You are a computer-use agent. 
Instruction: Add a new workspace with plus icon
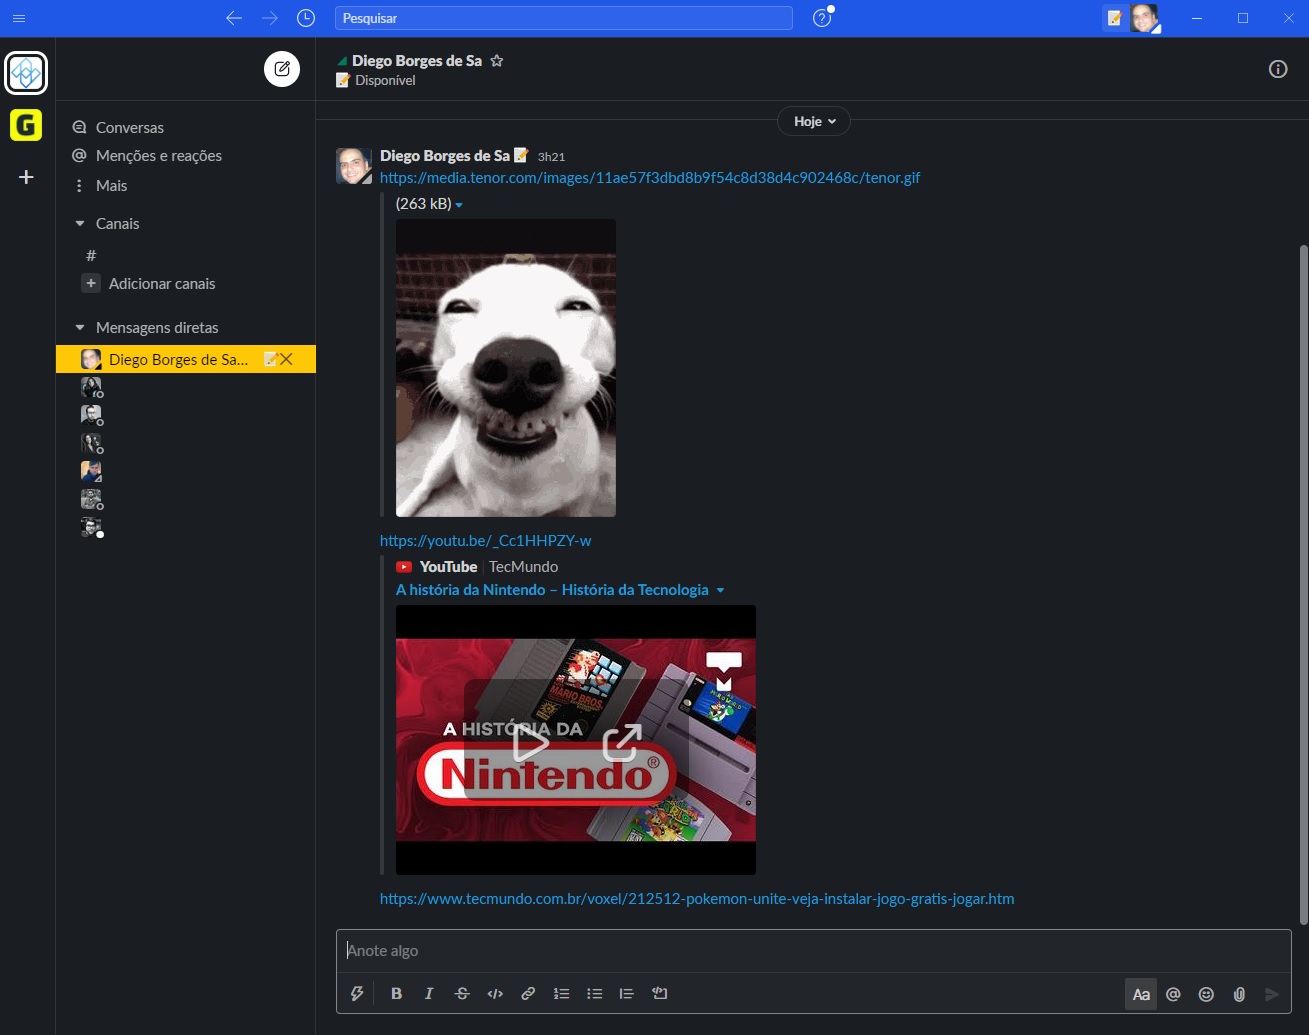click(x=26, y=177)
